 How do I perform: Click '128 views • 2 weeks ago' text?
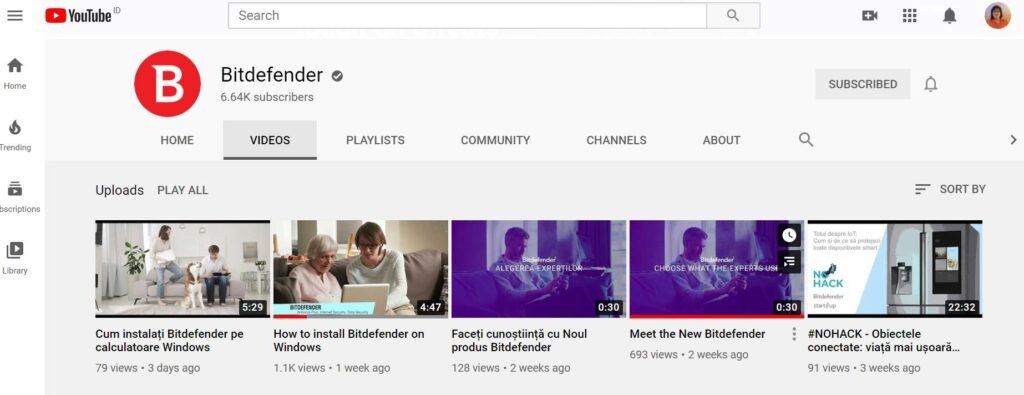(511, 368)
